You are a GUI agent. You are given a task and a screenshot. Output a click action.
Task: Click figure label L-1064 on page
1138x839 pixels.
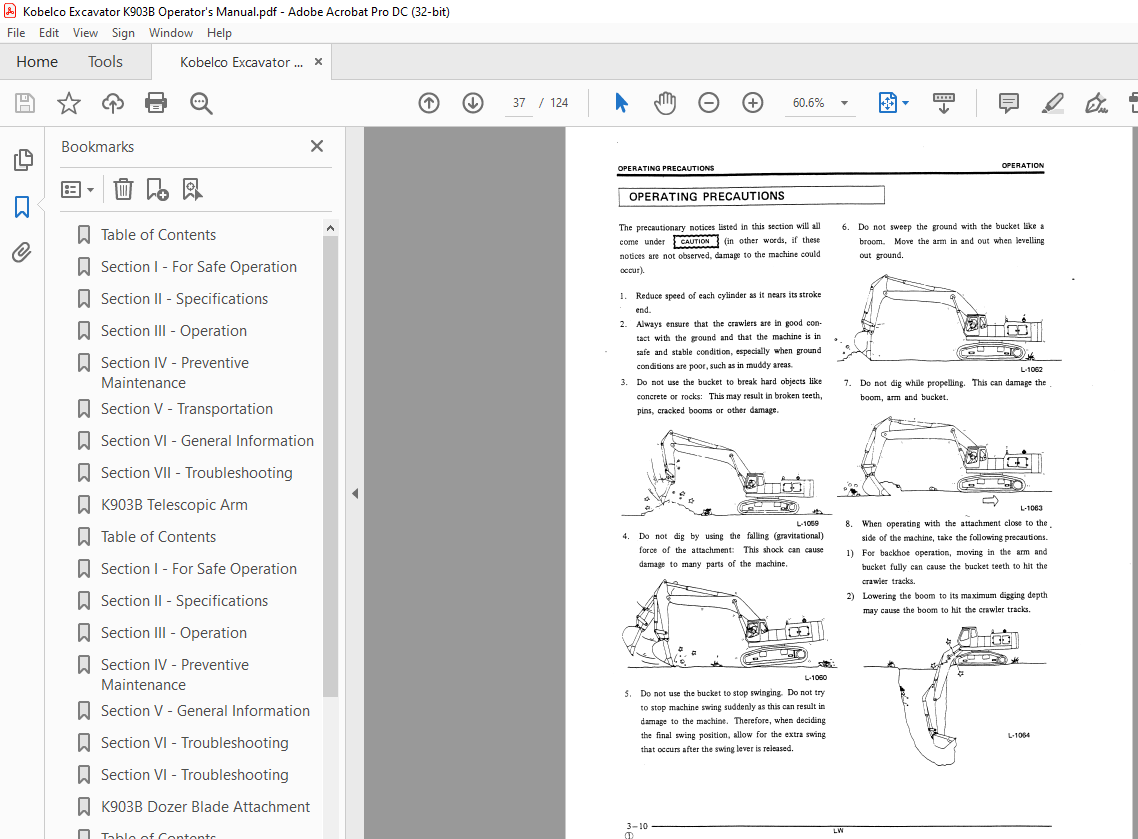(1019, 735)
